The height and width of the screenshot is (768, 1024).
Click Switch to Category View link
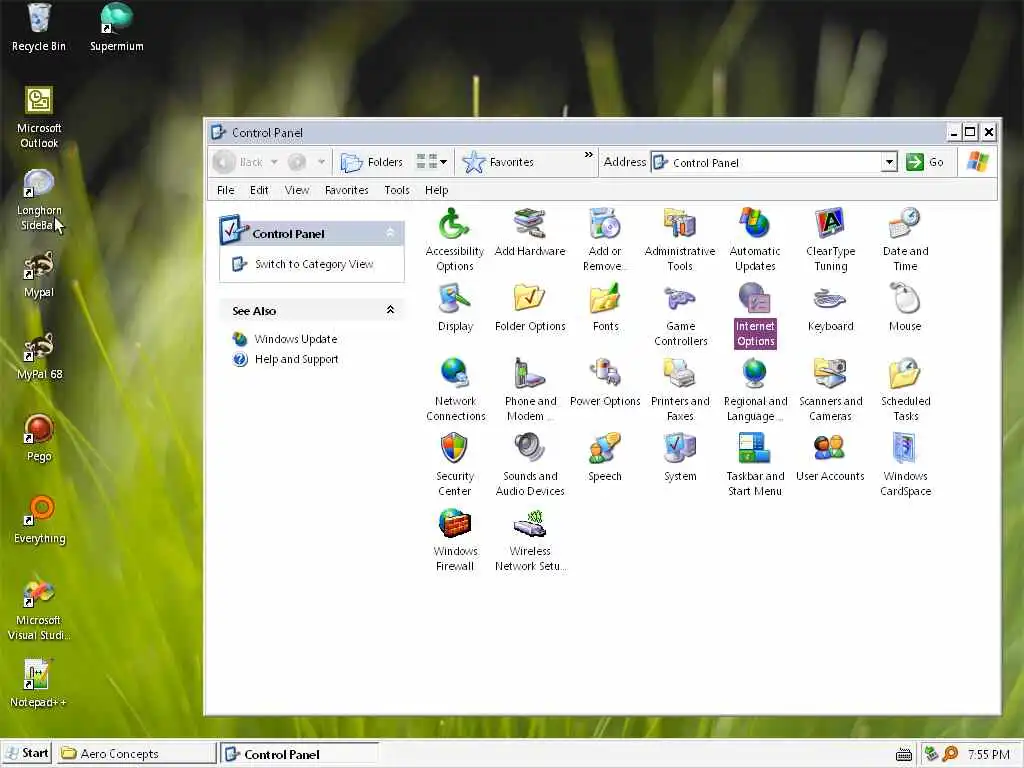(313, 264)
